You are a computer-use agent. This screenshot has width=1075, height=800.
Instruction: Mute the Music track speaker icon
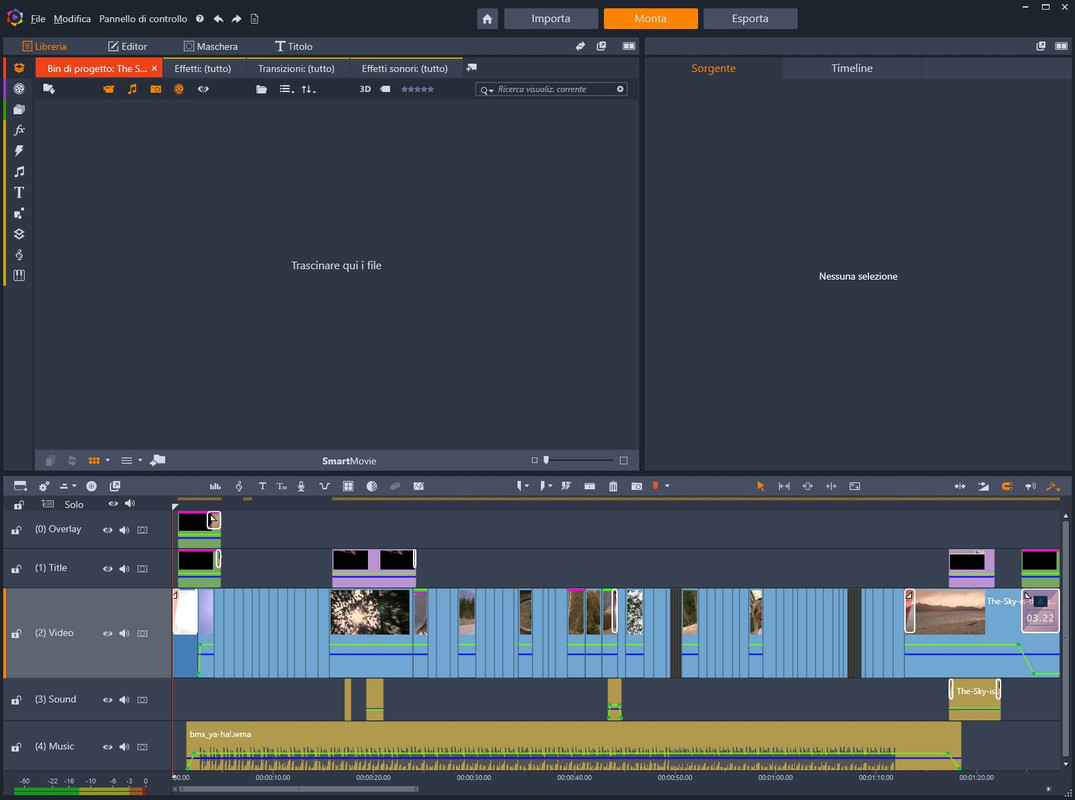124,747
